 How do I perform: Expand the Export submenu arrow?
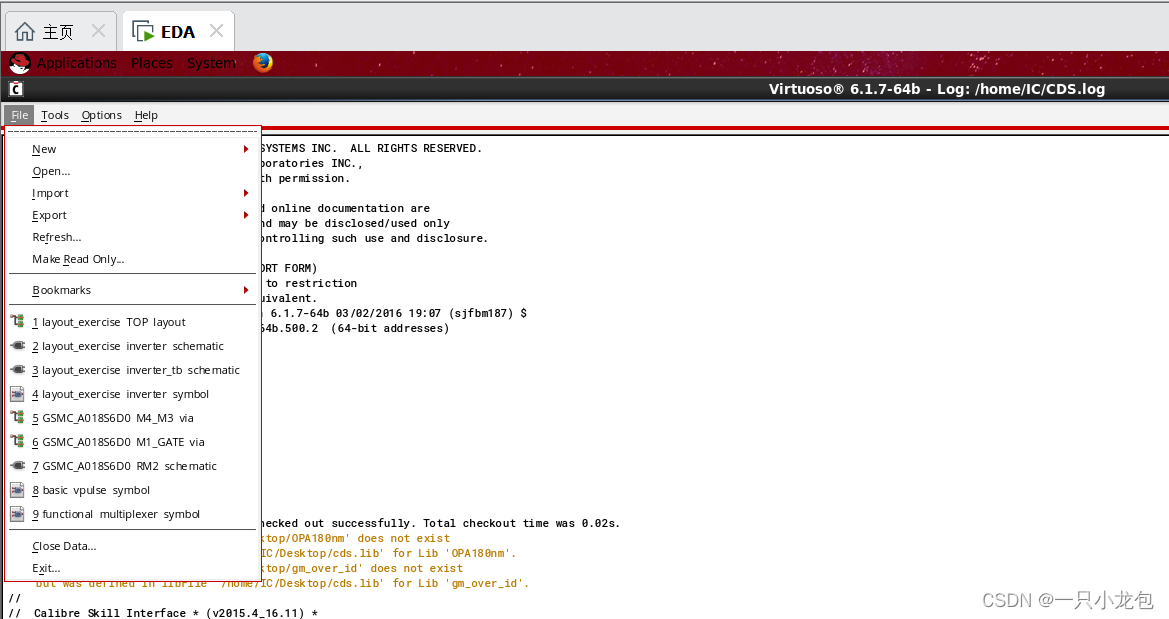click(x=246, y=215)
